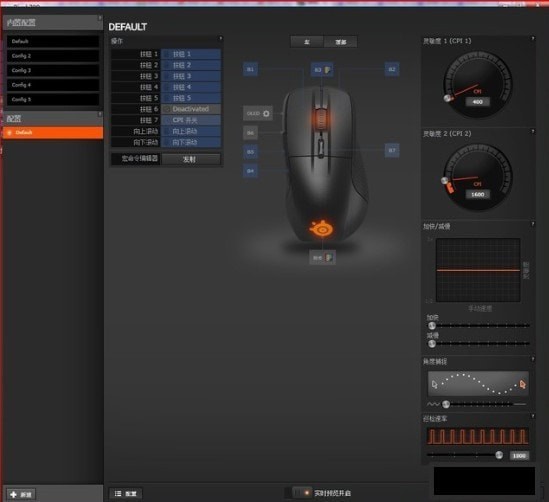This screenshot has width=549, height=502.
Task: Click the polling rate slider knob
Action: 499,455
